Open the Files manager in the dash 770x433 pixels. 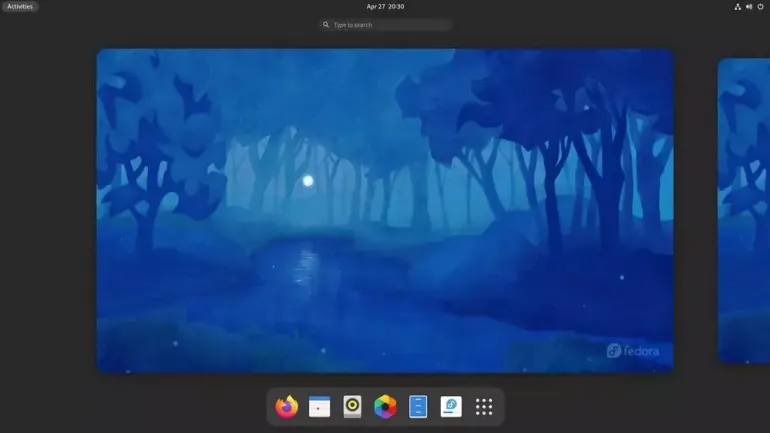tap(418, 406)
